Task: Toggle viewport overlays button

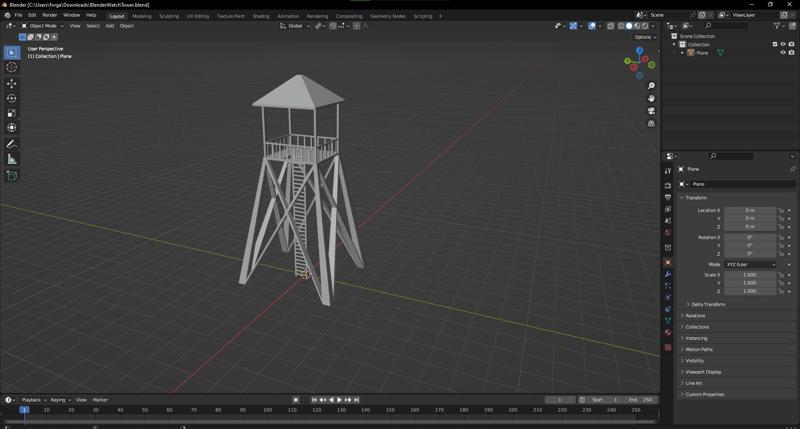Action: pyautogui.click(x=592, y=26)
